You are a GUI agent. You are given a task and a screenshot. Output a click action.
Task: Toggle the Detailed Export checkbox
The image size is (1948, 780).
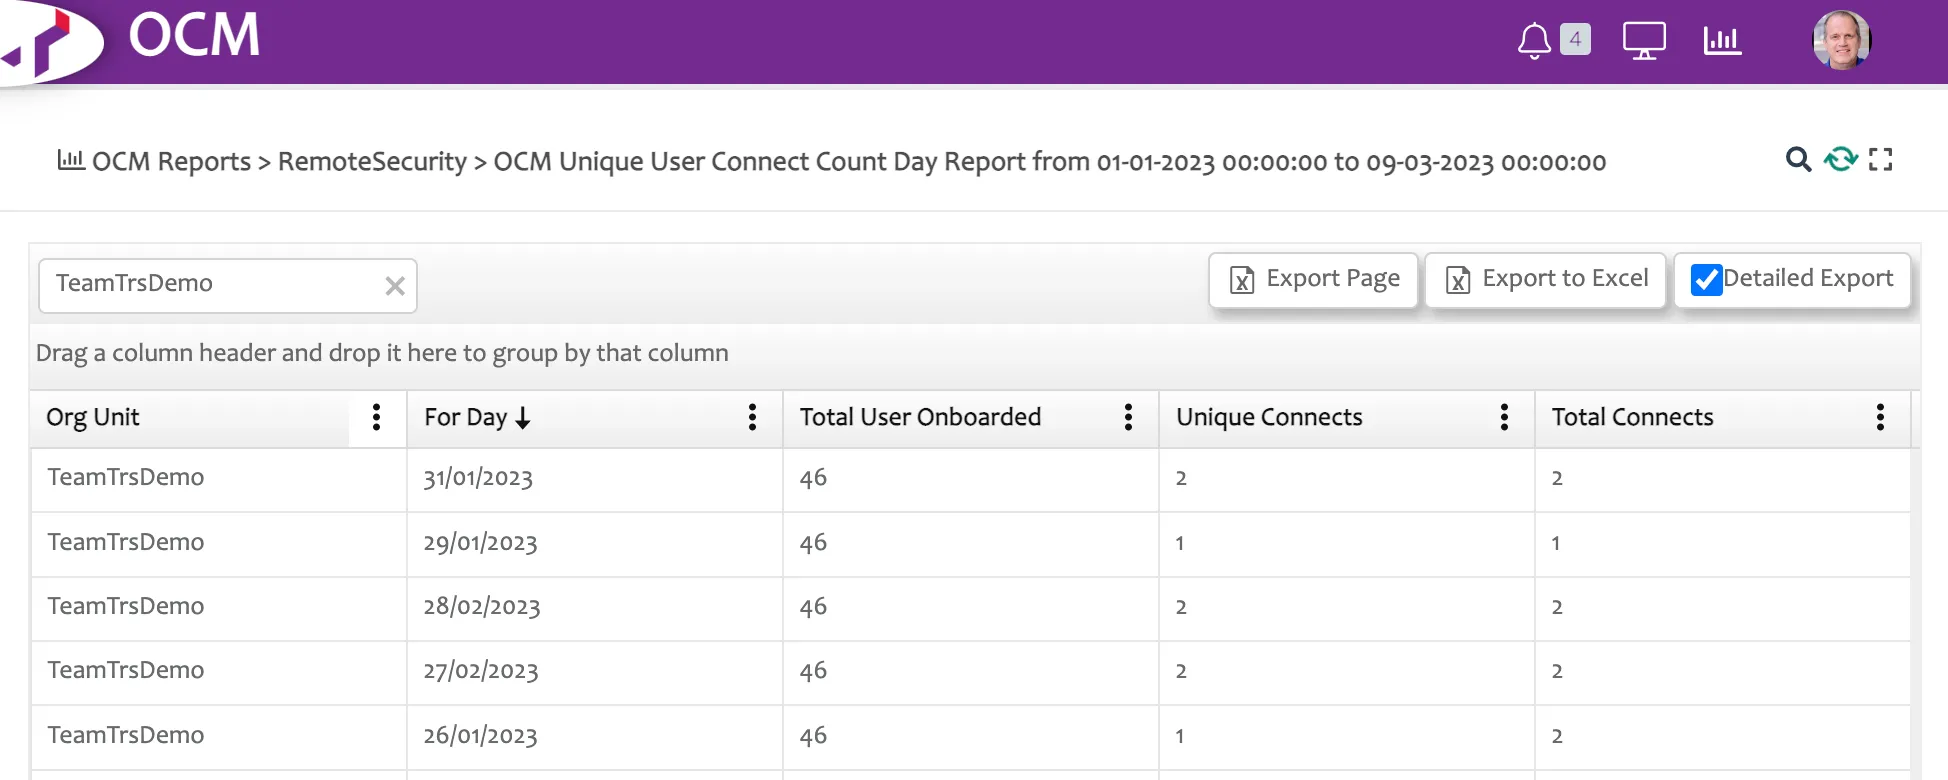click(x=1706, y=280)
